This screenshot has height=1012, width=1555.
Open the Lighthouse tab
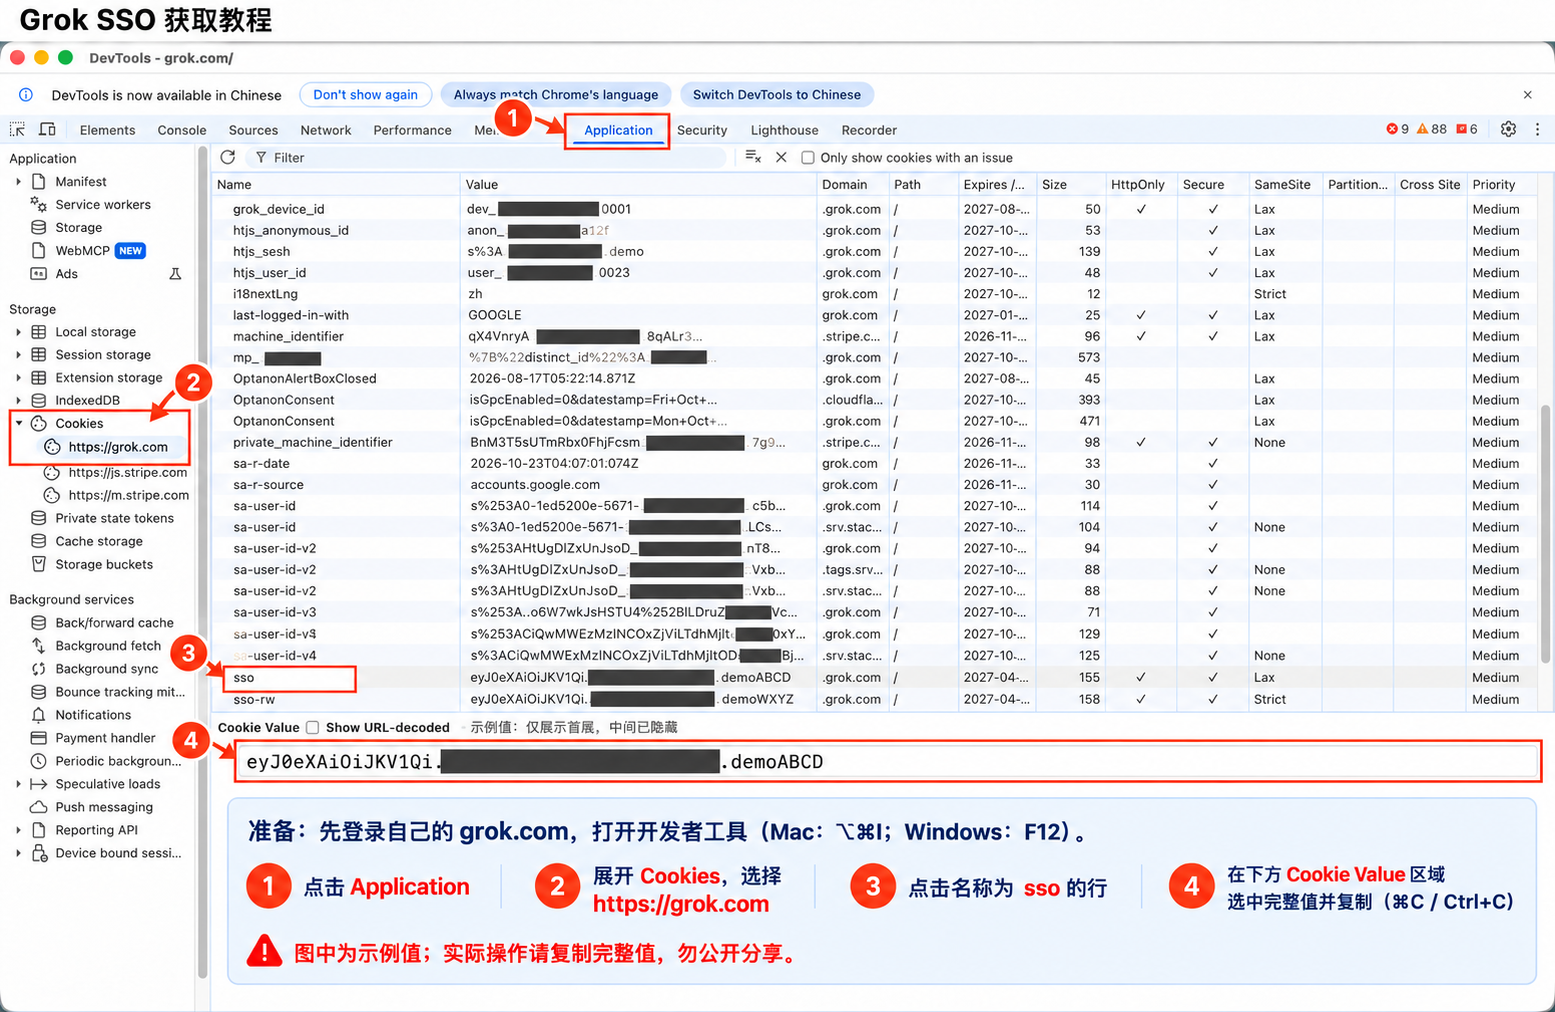click(x=784, y=130)
